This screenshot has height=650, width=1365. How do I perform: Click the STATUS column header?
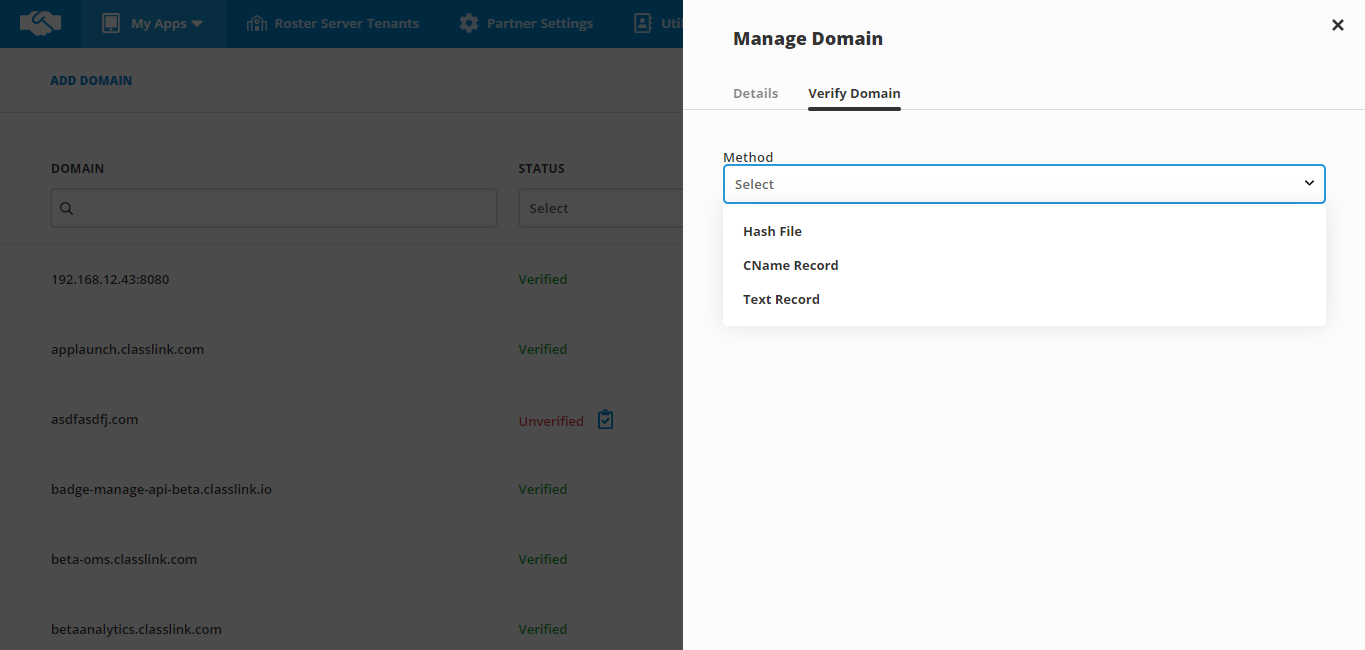point(541,168)
